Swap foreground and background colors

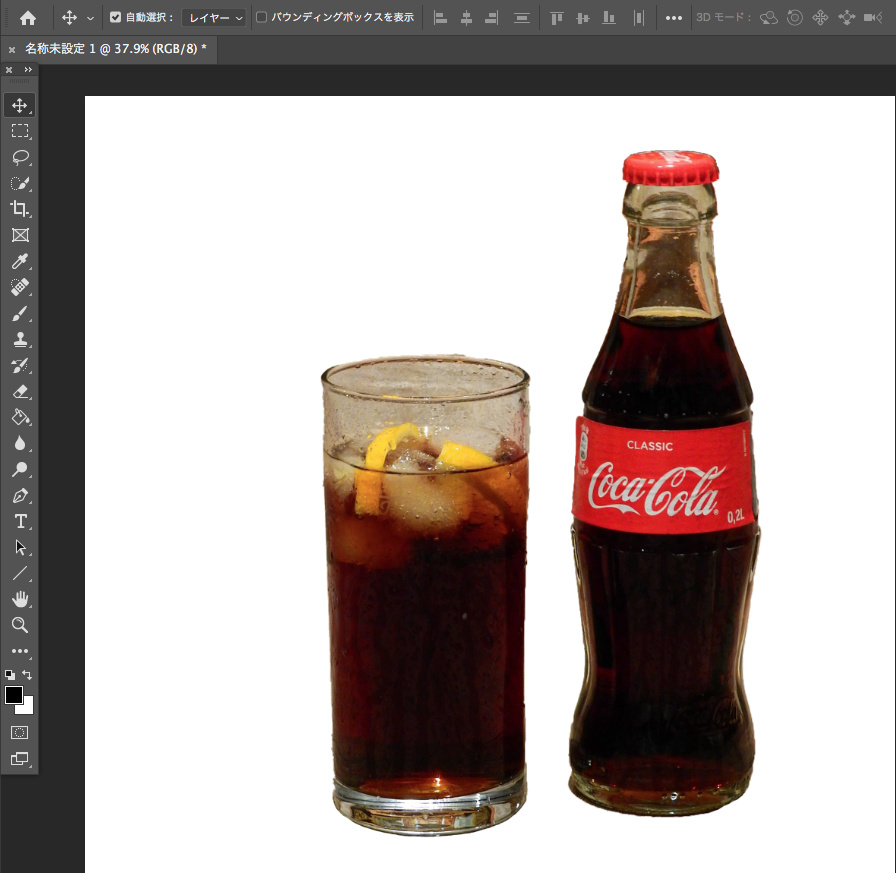27,675
